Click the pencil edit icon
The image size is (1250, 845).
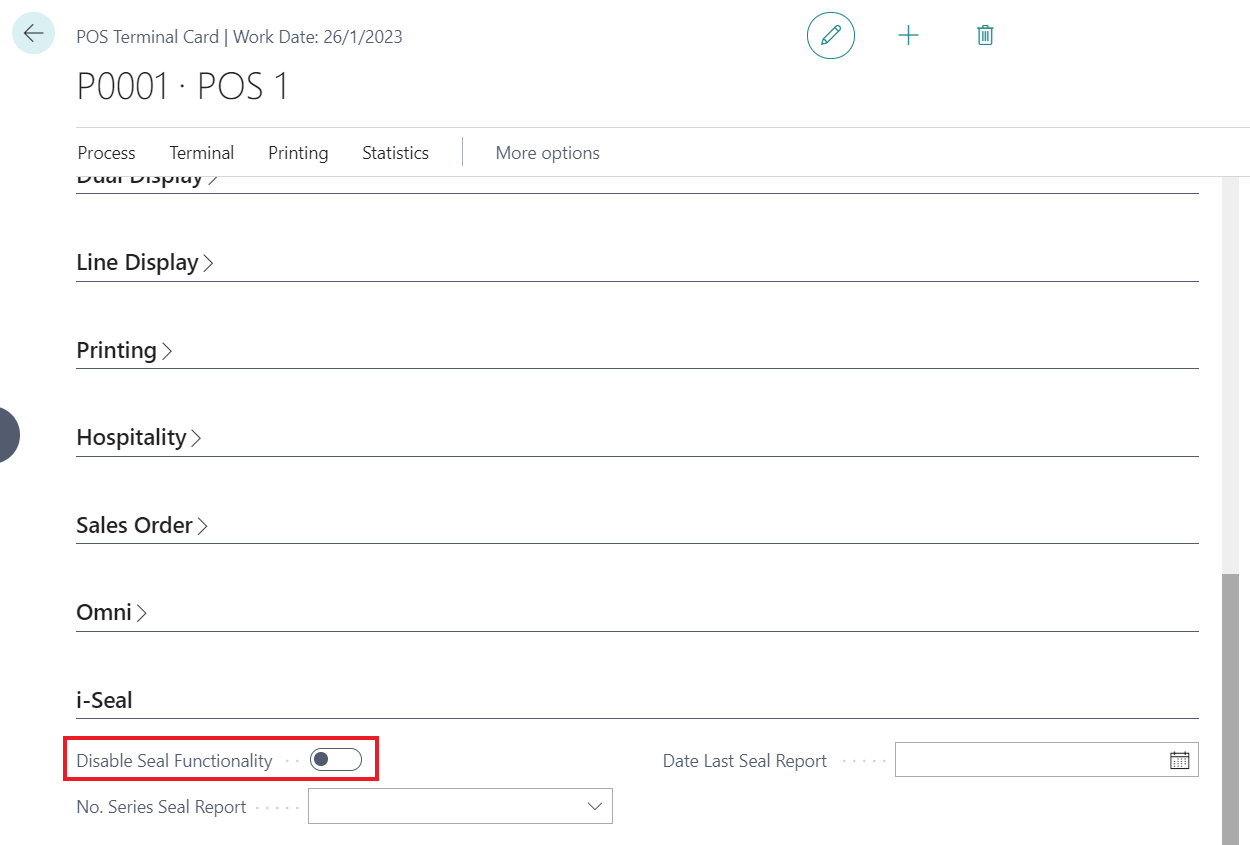[x=830, y=35]
